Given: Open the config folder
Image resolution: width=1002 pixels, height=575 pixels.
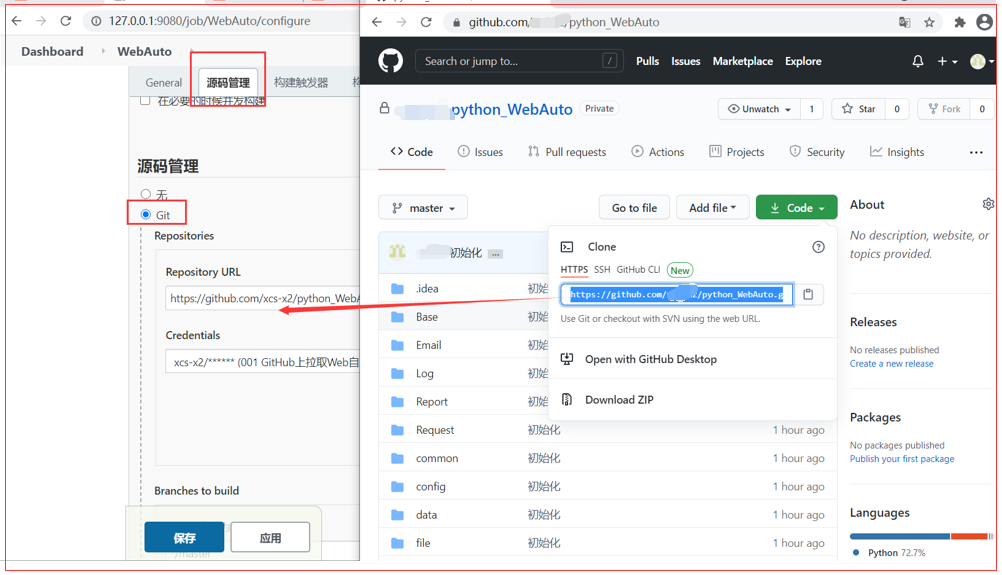Looking at the screenshot, I should tap(430, 487).
